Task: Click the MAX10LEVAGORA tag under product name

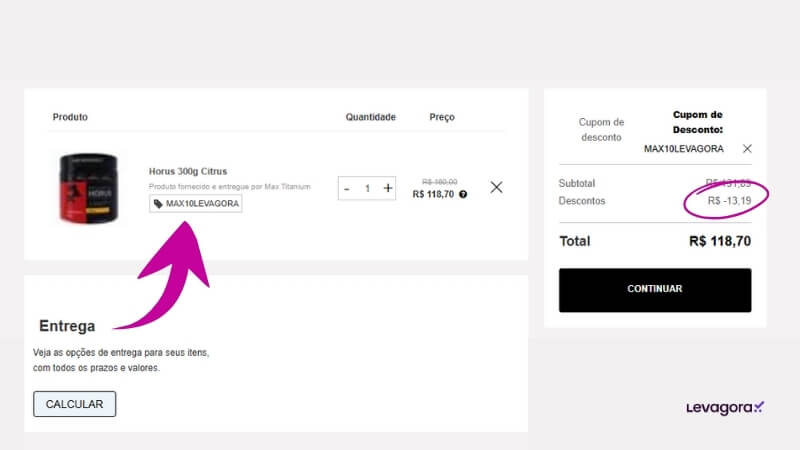Action: [195, 204]
